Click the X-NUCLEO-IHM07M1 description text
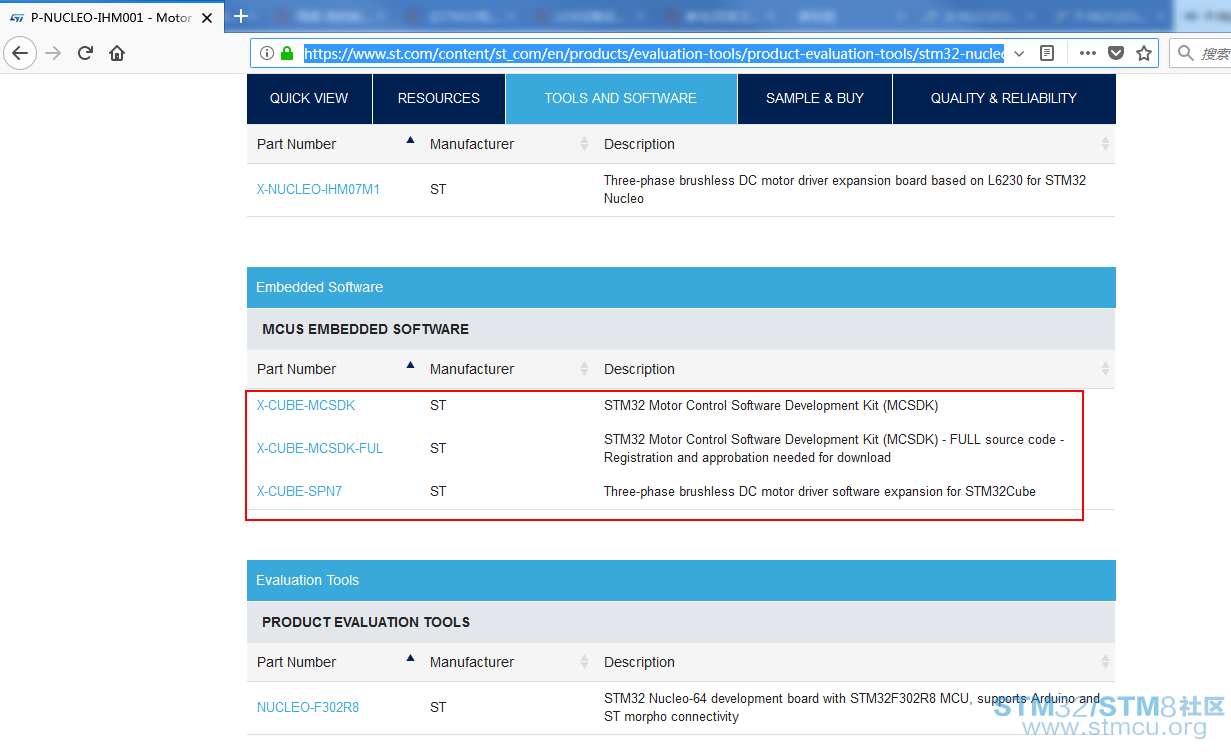 tap(845, 189)
